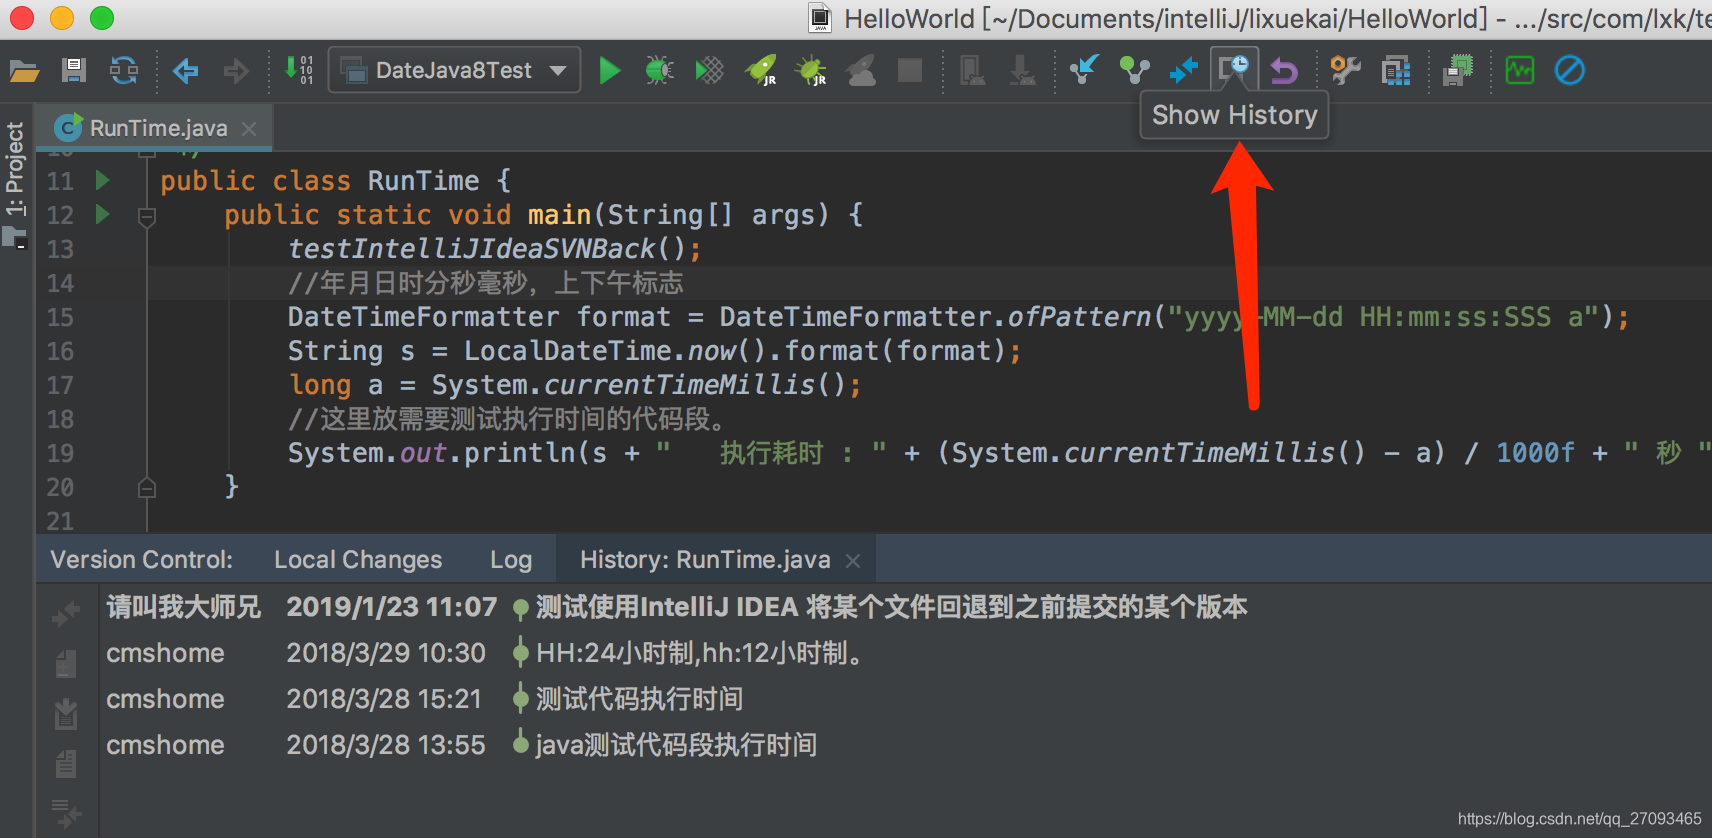Screen dimensions: 1712x838
Task: Close the RunTime.java editor tab
Action: [250, 129]
